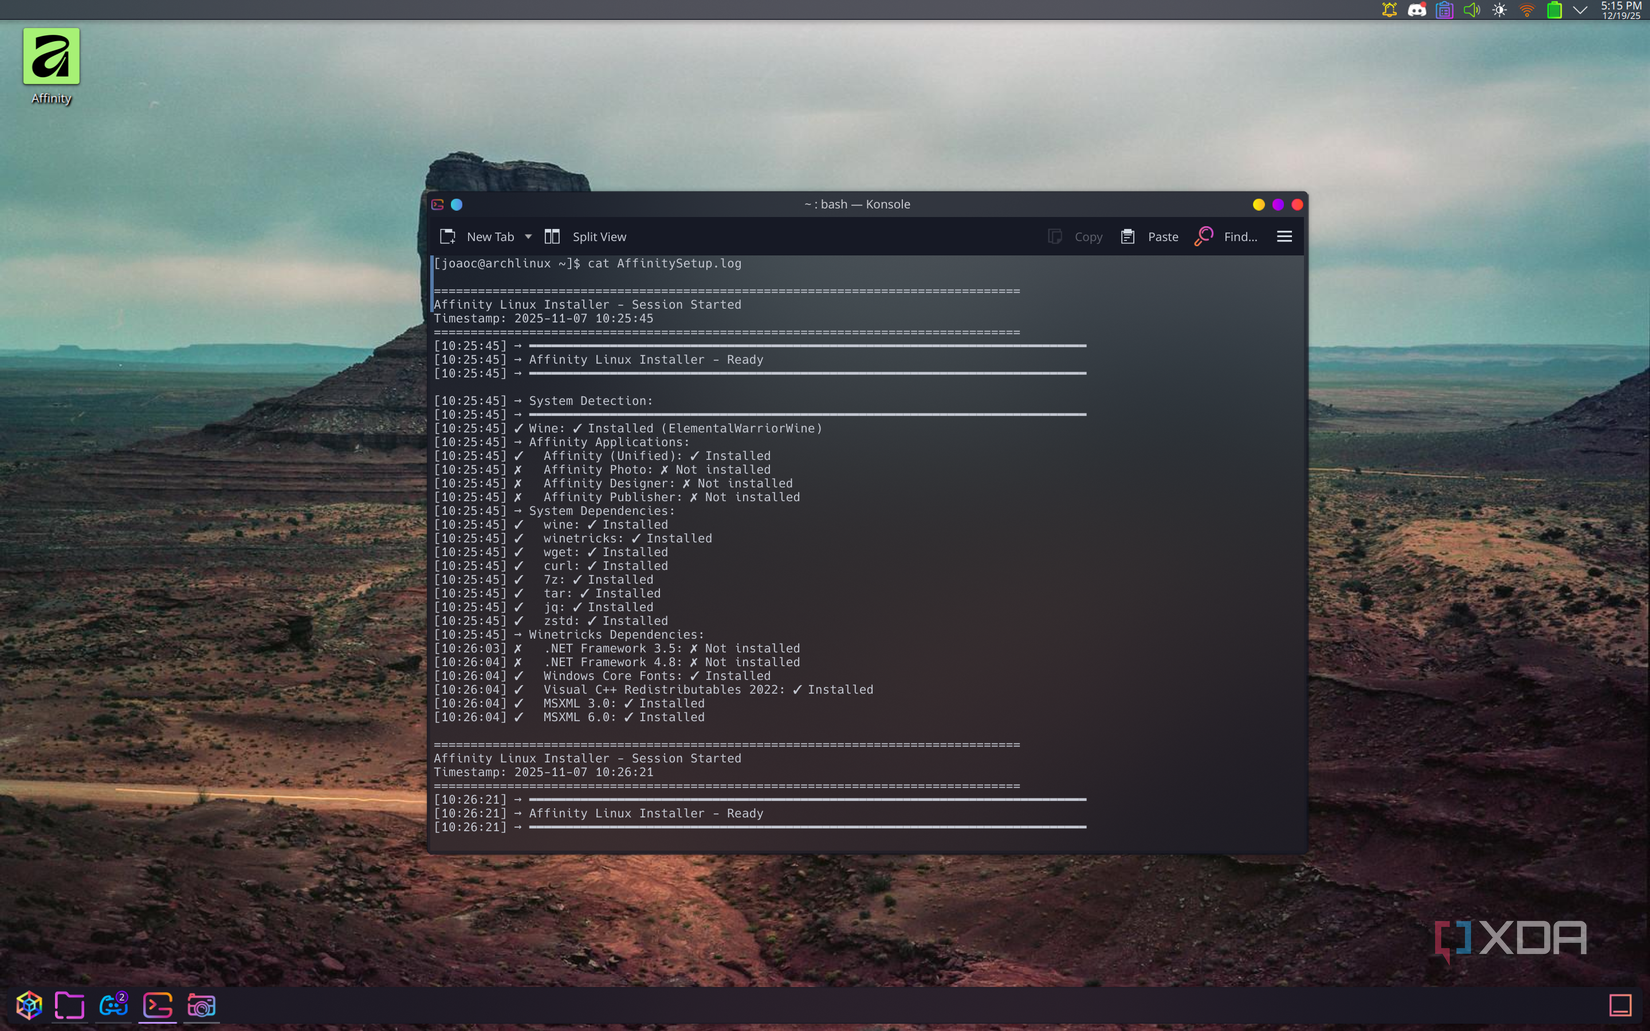The width and height of the screenshot is (1650, 1031).
Task: Open the Wi-Fi network tray icon
Action: pos(1527,10)
